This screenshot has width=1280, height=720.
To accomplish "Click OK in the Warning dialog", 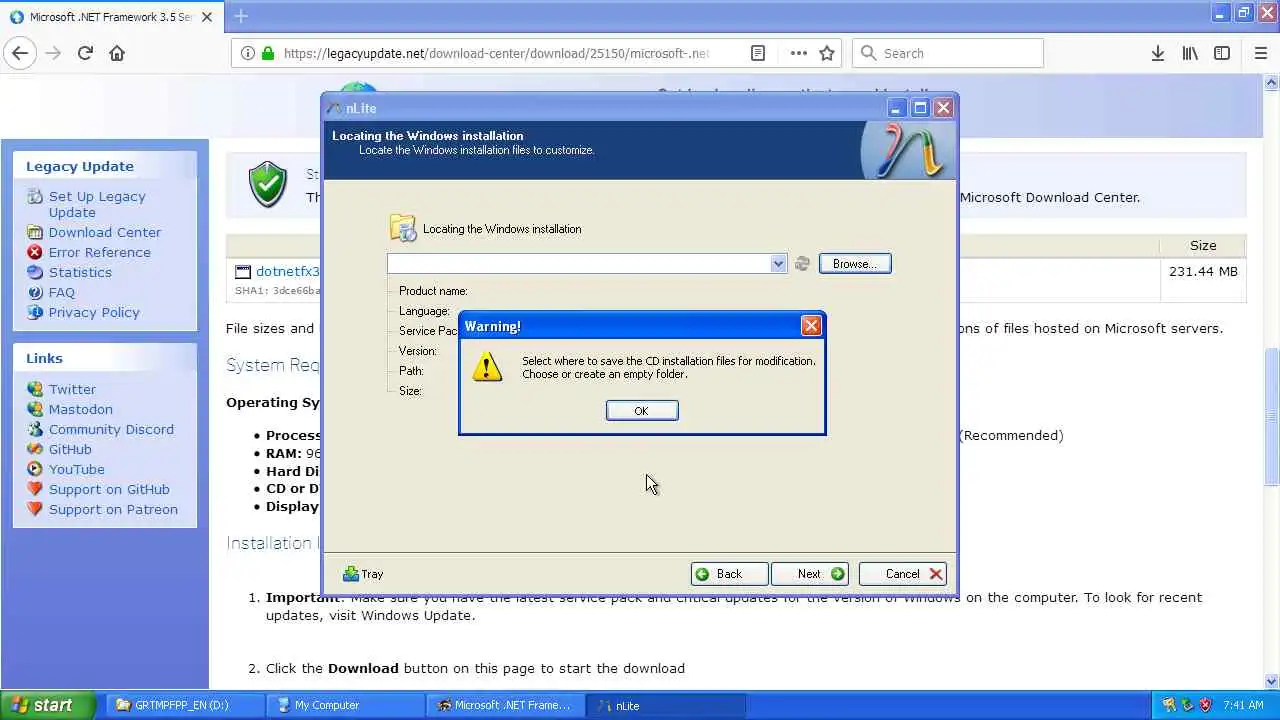I will click(x=642, y=411).
